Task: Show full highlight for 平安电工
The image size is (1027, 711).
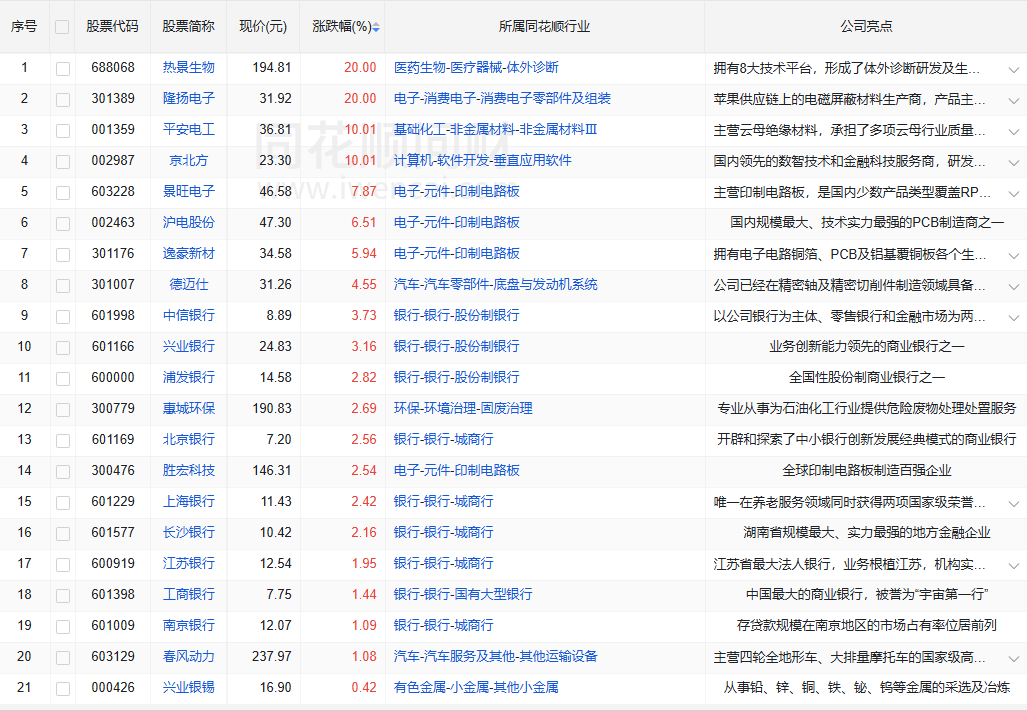Action: [x=1013, y=132]
